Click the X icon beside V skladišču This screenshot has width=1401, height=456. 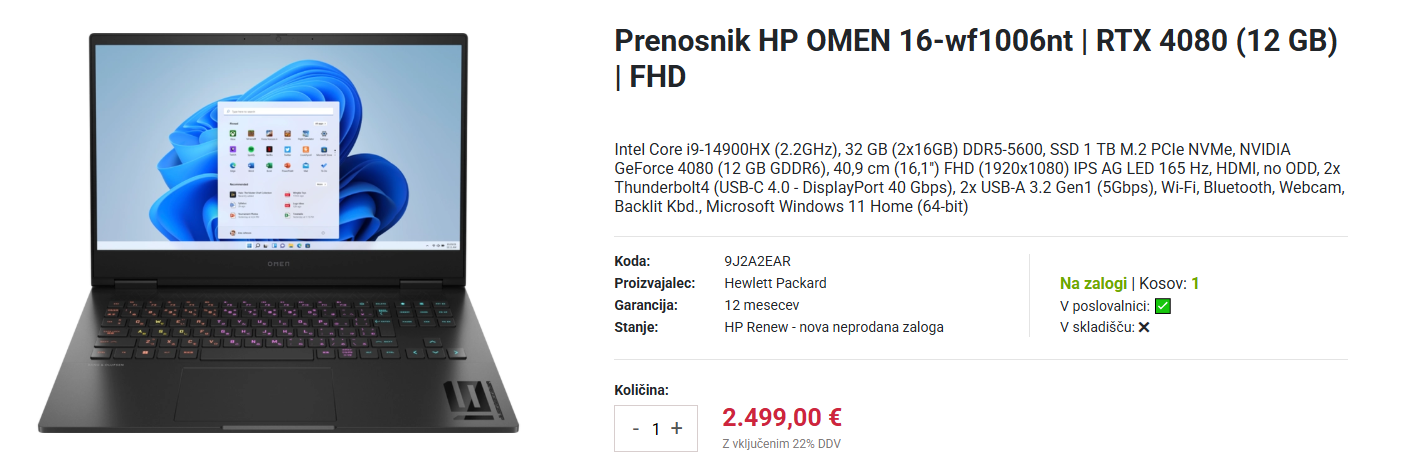click(1144, 327)
